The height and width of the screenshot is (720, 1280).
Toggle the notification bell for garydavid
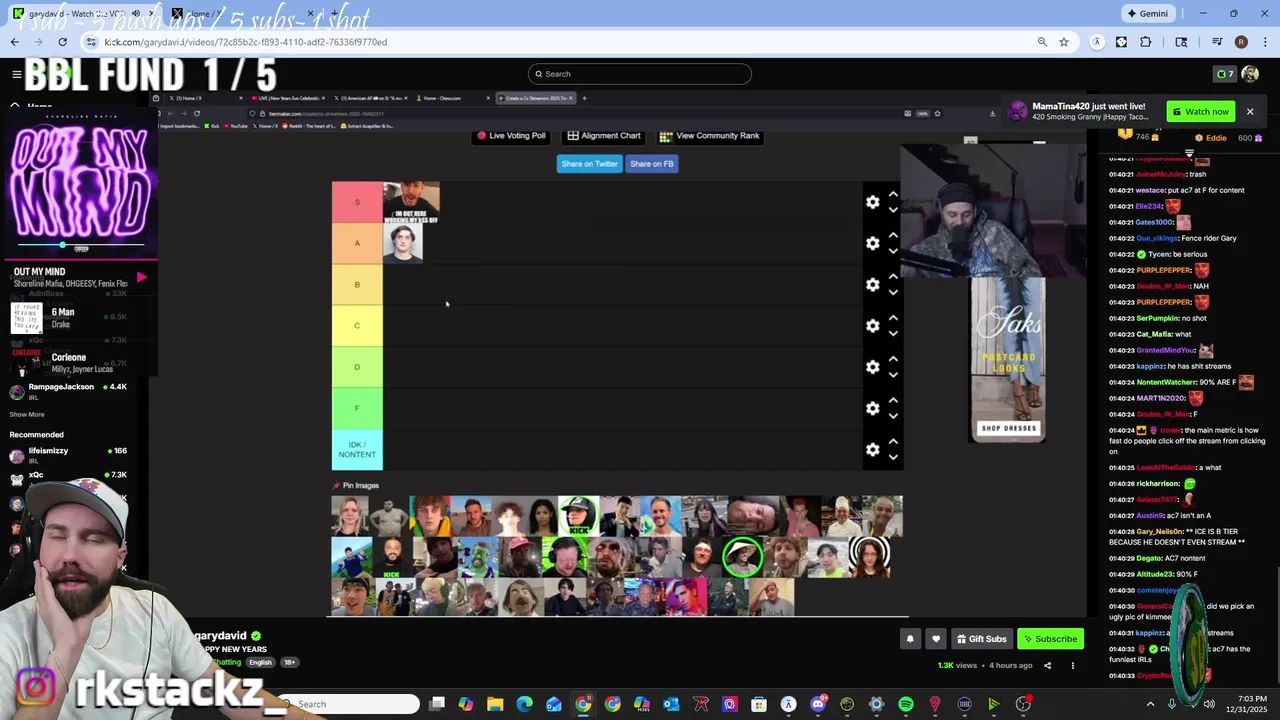[910, 639]
